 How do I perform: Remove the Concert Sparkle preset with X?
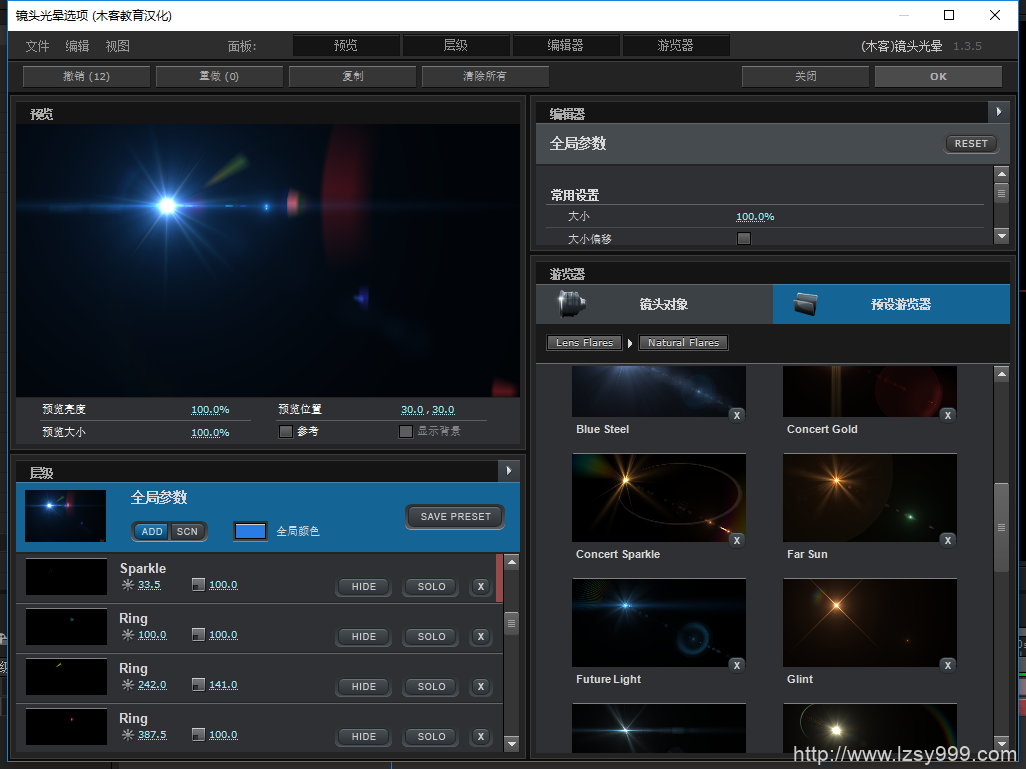[x=737, y=540]
